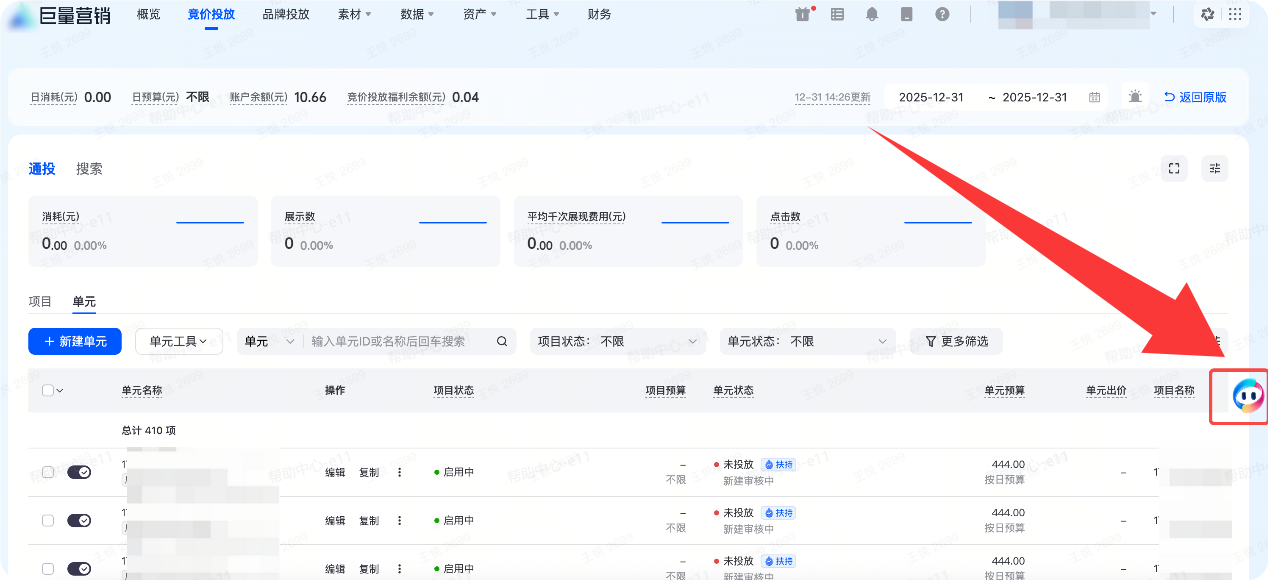Expand the 工具 menu
This screenshot has width=1268, height=580.
543,14
